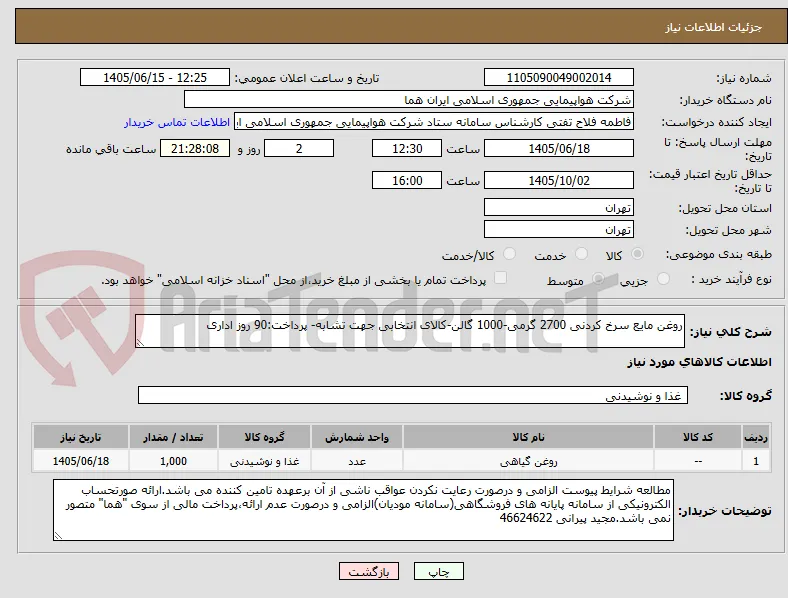Toggle the Islamic treasury payment checkbox
This screenshot has height=598, width=788.
click(501, 278)
